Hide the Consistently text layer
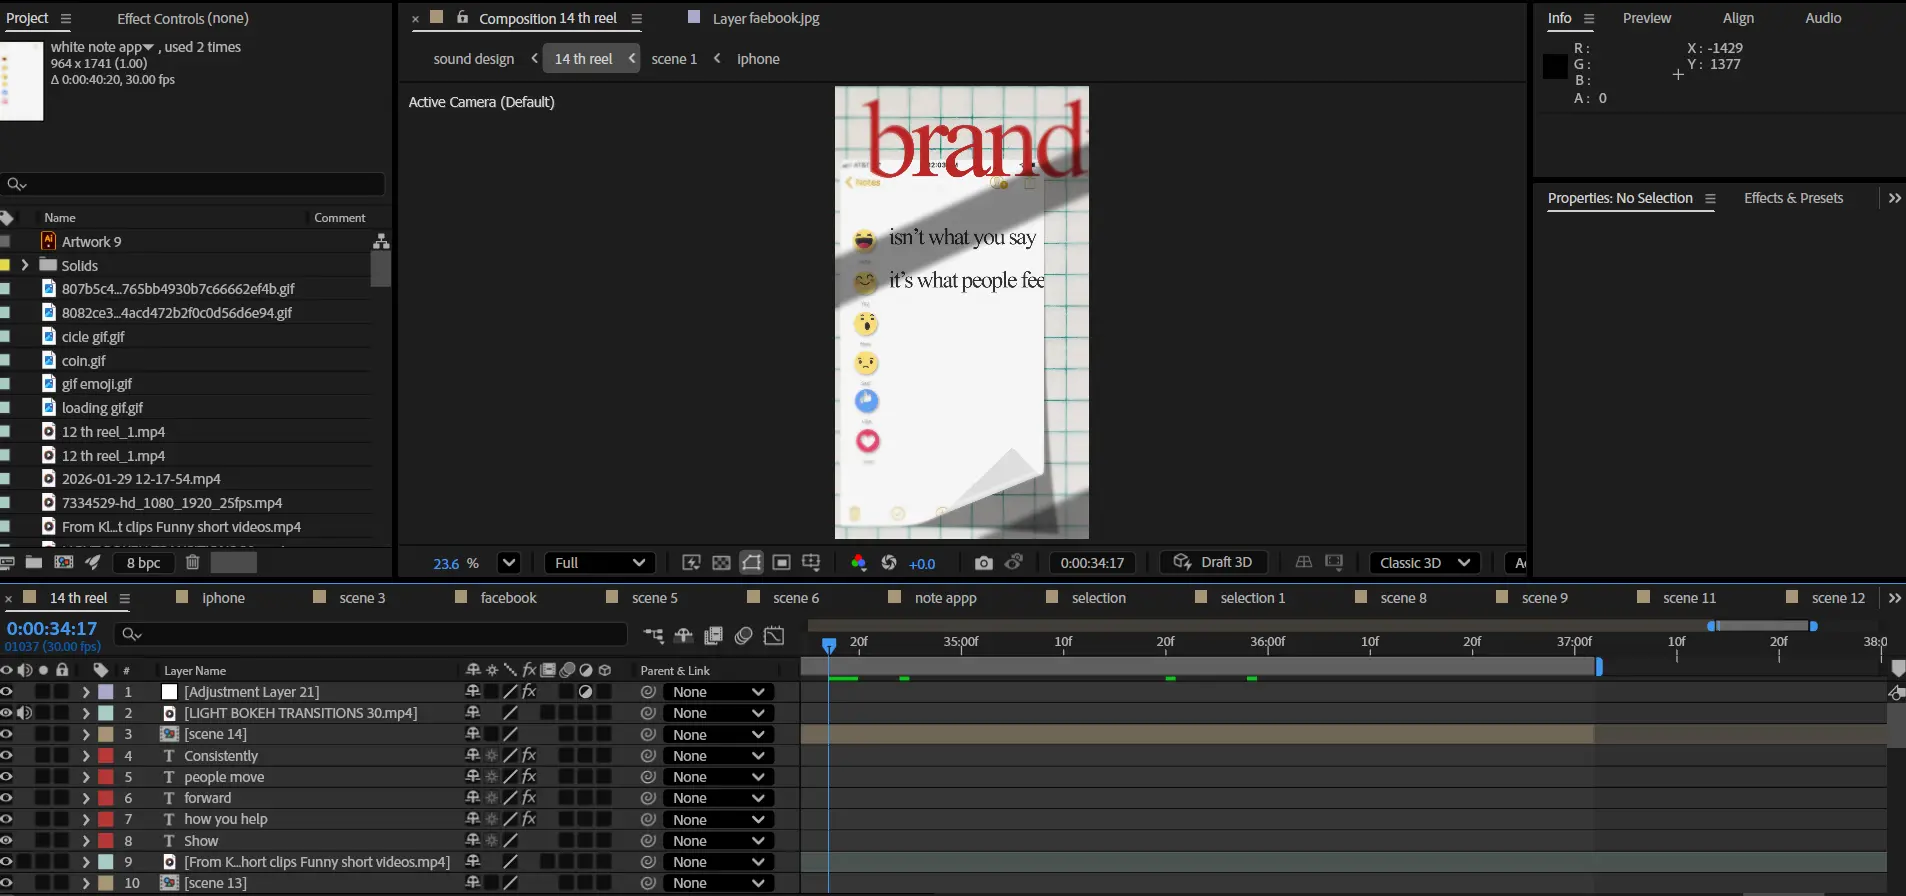1906x896 pixels. (7, 756)
